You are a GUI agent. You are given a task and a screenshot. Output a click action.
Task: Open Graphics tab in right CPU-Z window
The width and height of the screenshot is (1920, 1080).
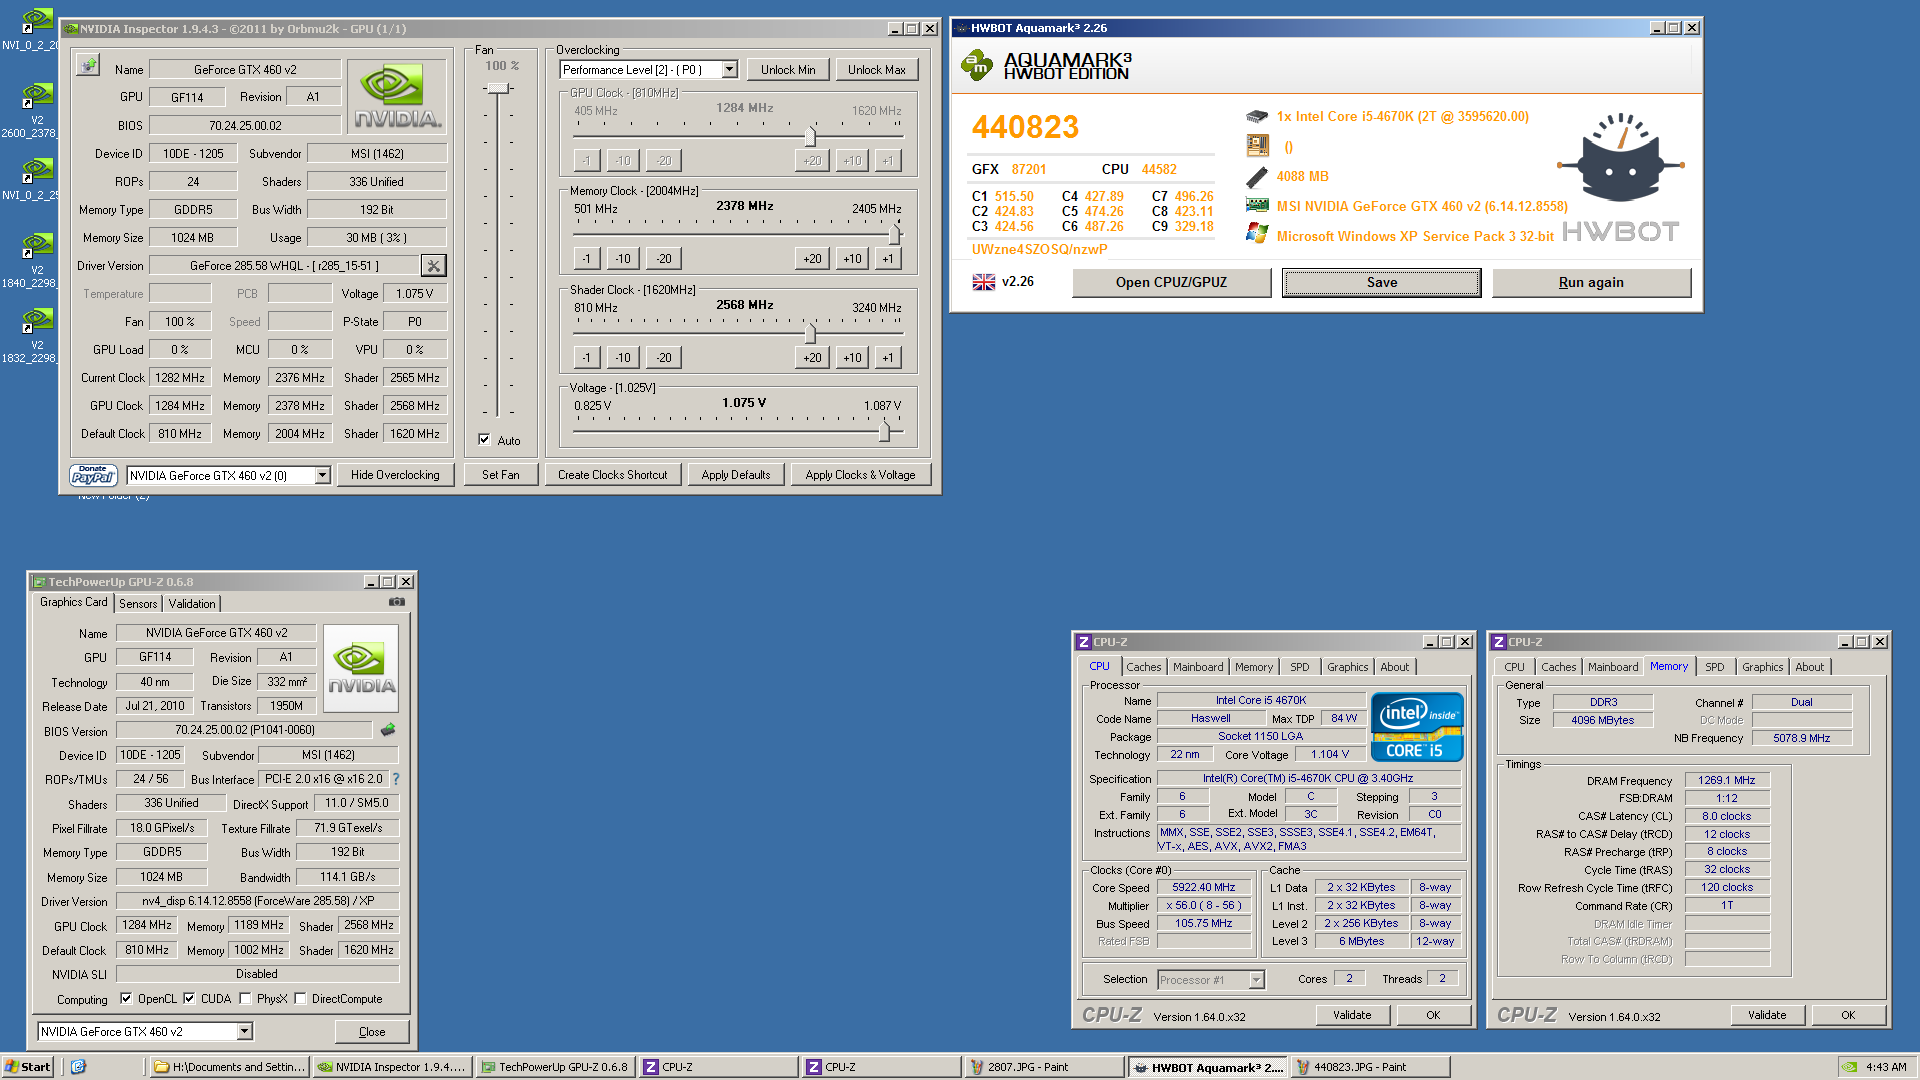[x=1762, y=667]
